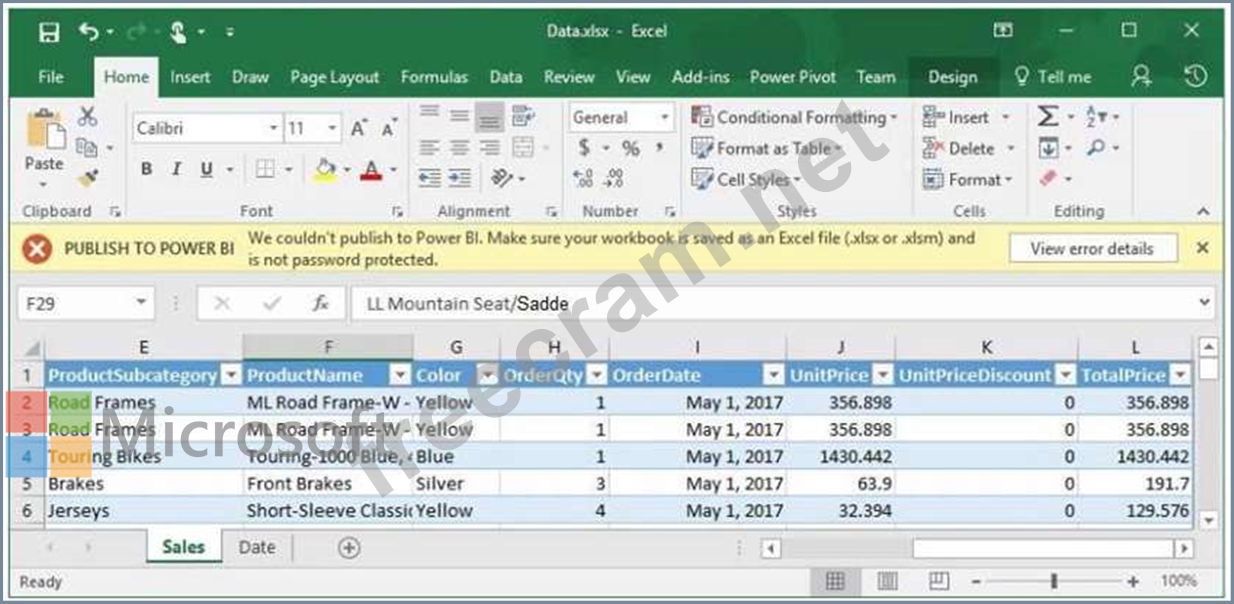Open the File tab
Screen dimensions: 1234x604
click(x=50, y=77)
